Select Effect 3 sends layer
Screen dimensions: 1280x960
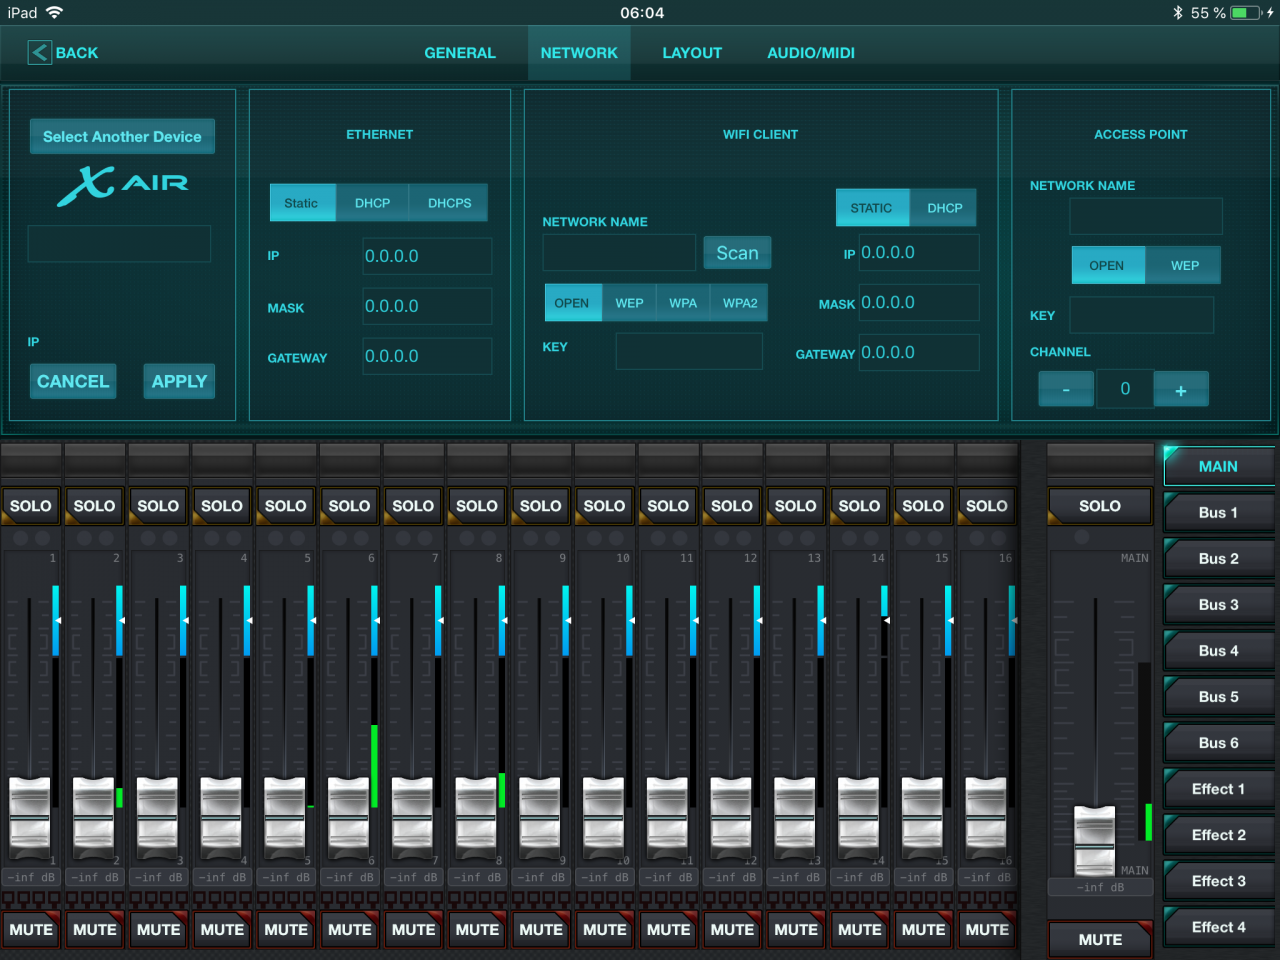pos(1219,881)
